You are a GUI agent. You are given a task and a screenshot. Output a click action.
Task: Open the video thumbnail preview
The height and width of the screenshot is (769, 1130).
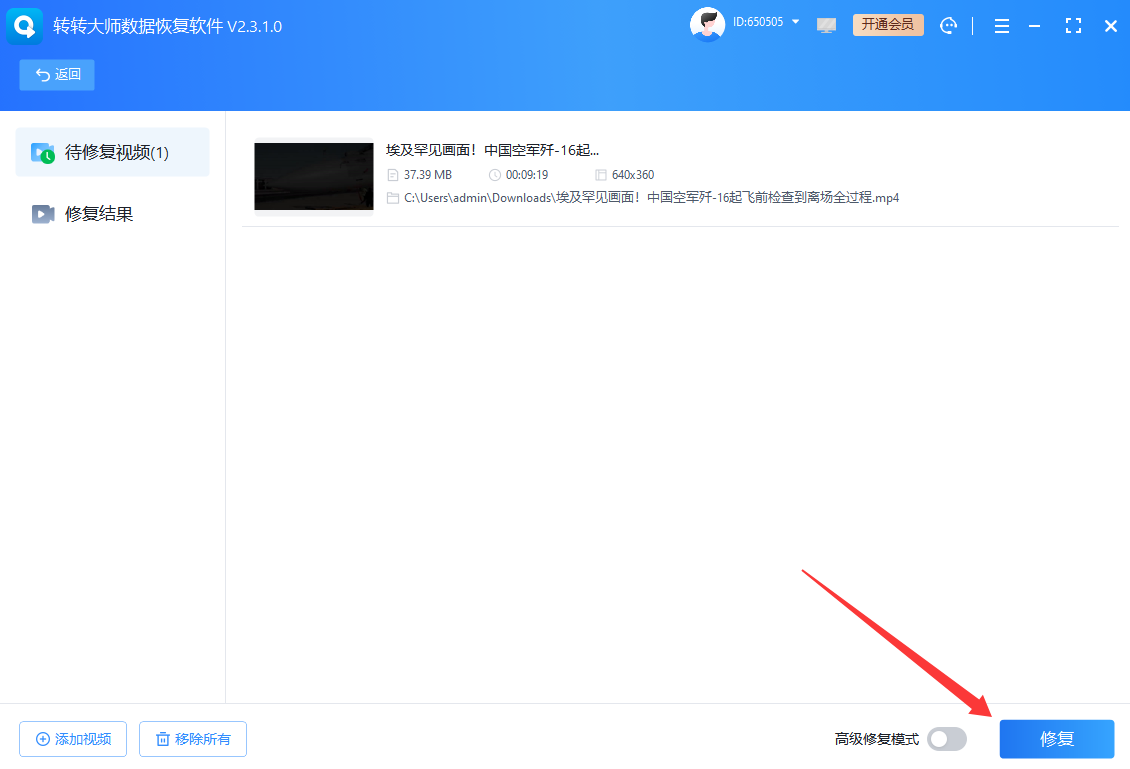point(314,177)
